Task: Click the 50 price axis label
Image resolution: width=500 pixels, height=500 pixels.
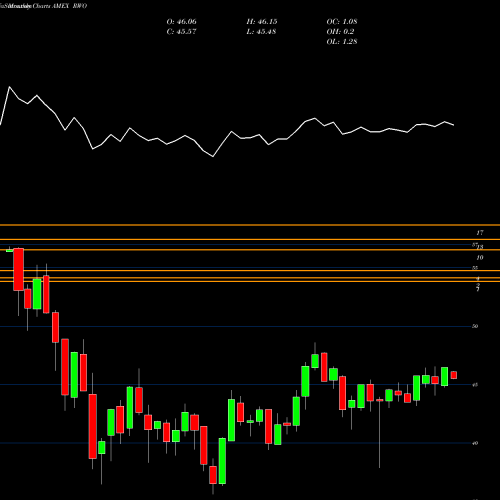Action: (475, 326)
